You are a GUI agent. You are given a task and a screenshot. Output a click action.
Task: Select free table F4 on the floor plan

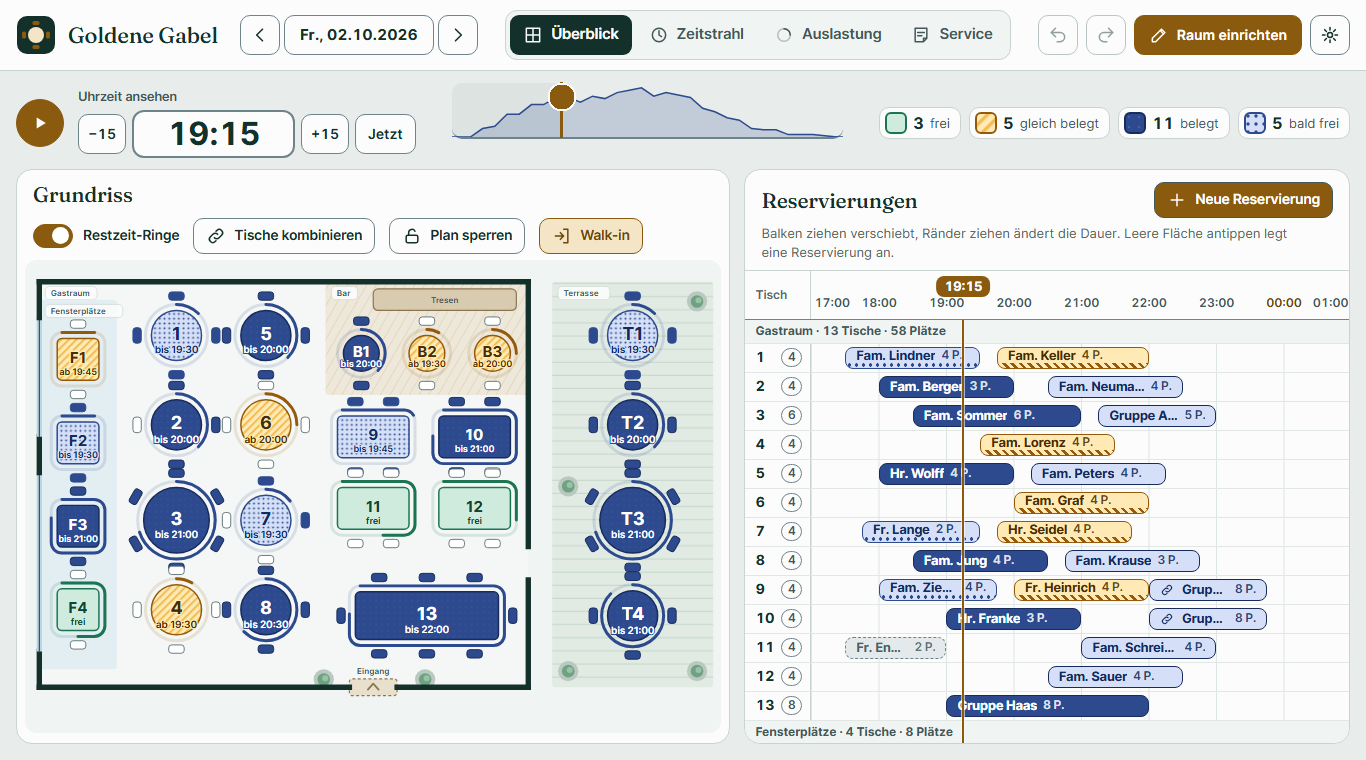tap(78, 612)
